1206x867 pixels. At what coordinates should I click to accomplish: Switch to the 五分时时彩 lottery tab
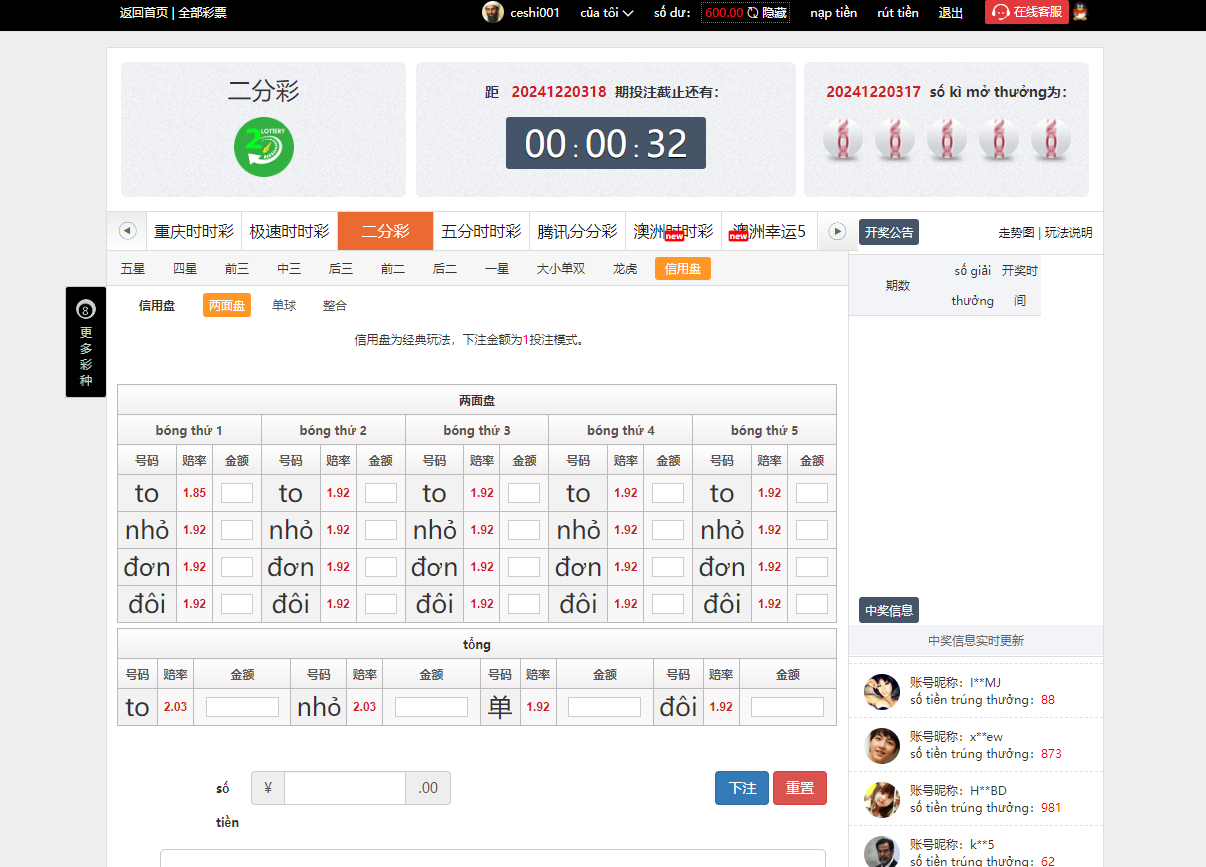point(481,231)
